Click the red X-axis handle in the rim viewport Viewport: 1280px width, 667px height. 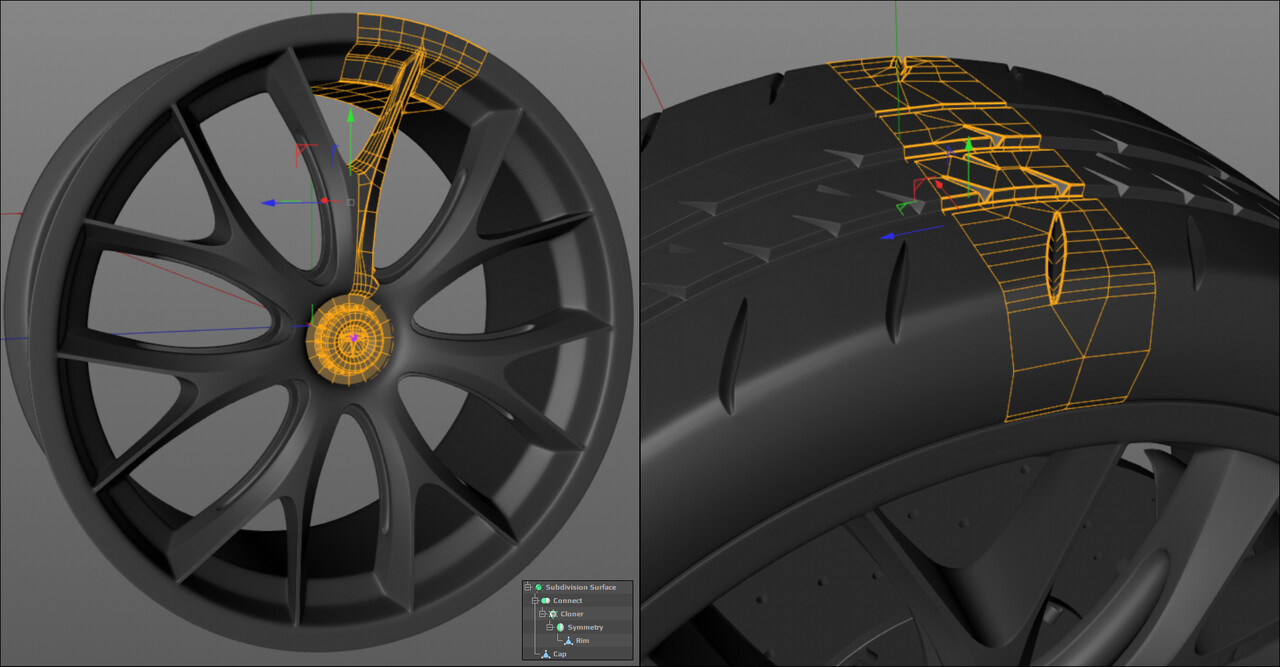click(324, 201)
